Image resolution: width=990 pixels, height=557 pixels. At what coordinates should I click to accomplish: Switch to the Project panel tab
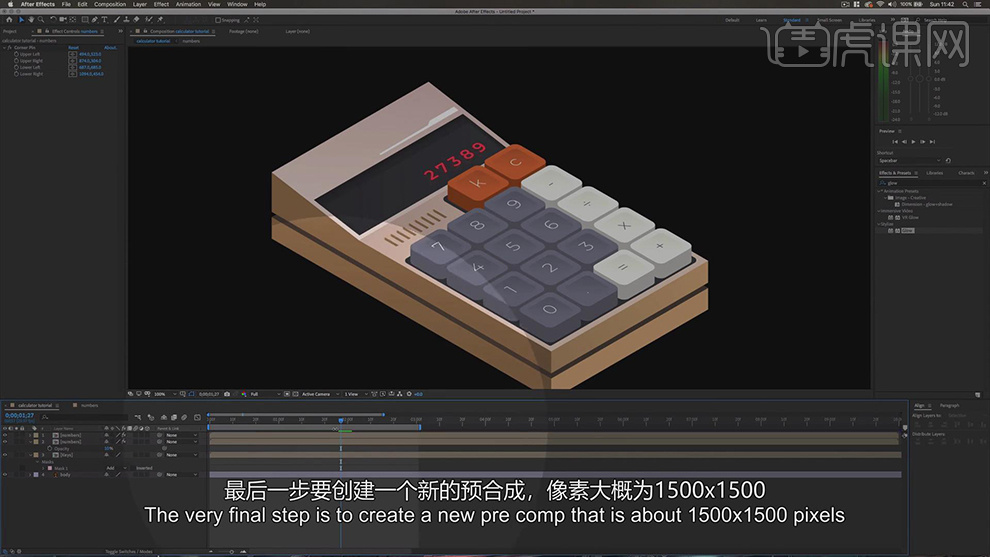[x=10, y=31]
